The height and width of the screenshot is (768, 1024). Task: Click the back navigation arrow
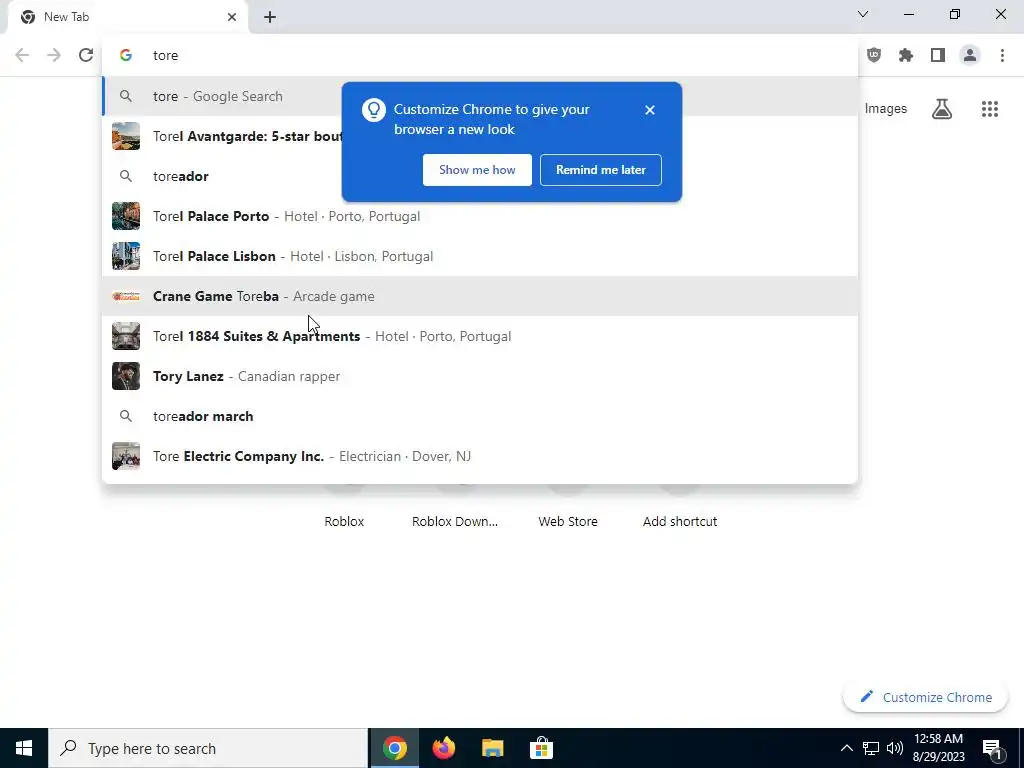[22, 55]
